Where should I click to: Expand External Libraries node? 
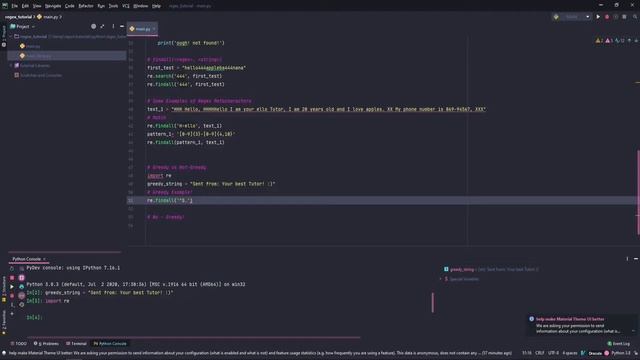[x=11, y=65]
